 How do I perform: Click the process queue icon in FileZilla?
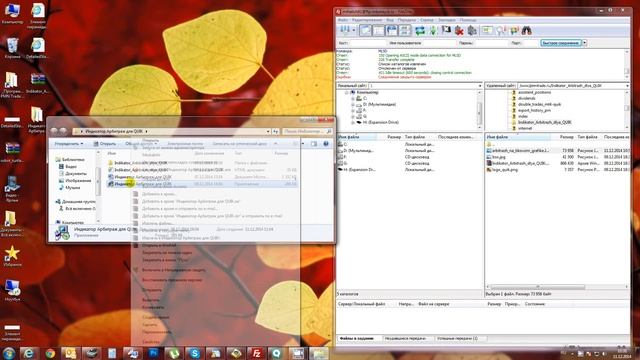(433, 31)
